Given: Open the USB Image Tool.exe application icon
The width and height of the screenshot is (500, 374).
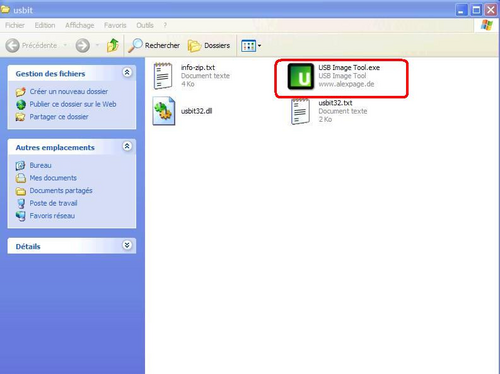Looking at the screenshot, I should coord(301,76).
